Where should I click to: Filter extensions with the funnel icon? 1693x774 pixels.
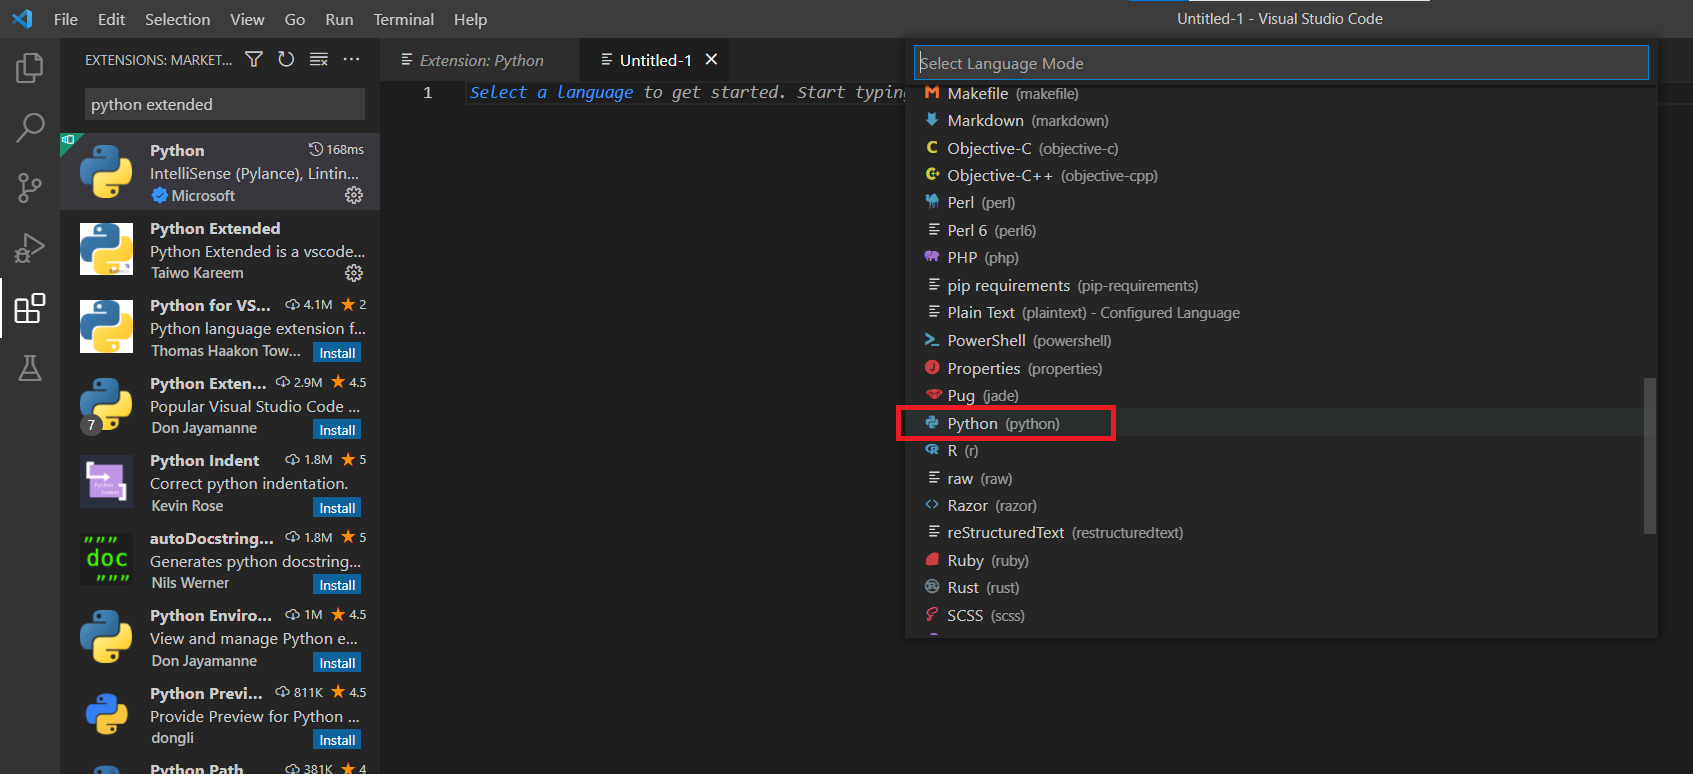254,60
